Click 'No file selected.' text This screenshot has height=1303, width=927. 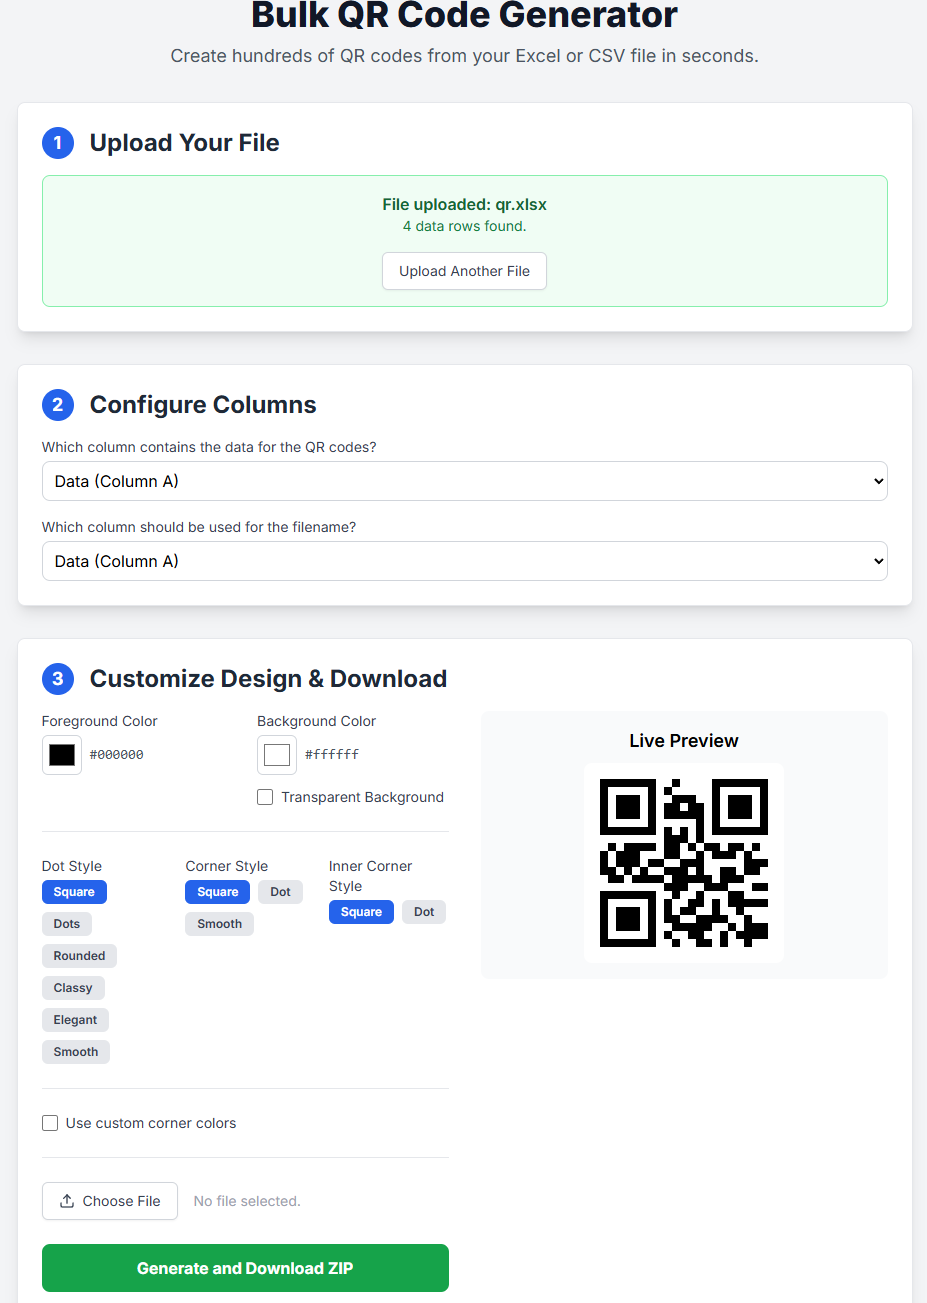[x=247, y=1201]
